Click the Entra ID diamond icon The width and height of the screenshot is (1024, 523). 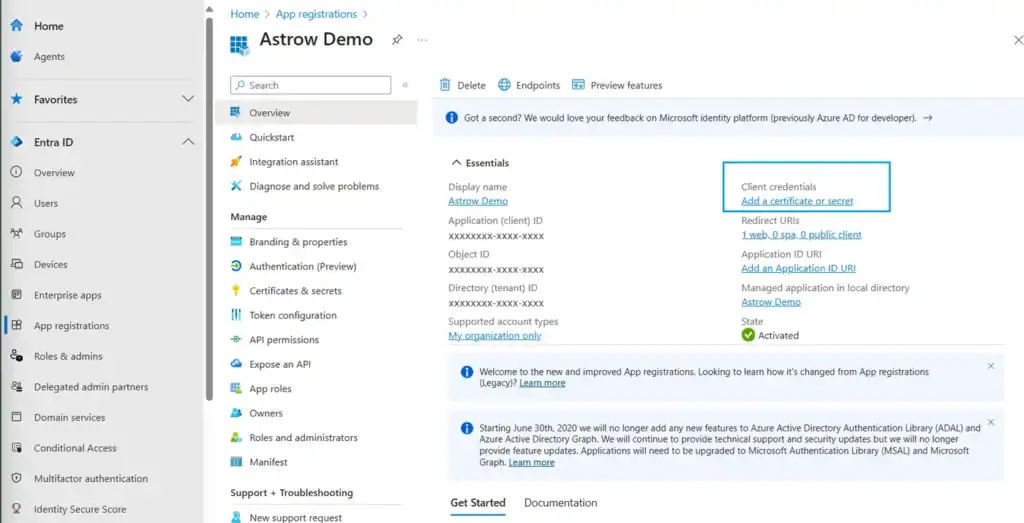point(17,142)
